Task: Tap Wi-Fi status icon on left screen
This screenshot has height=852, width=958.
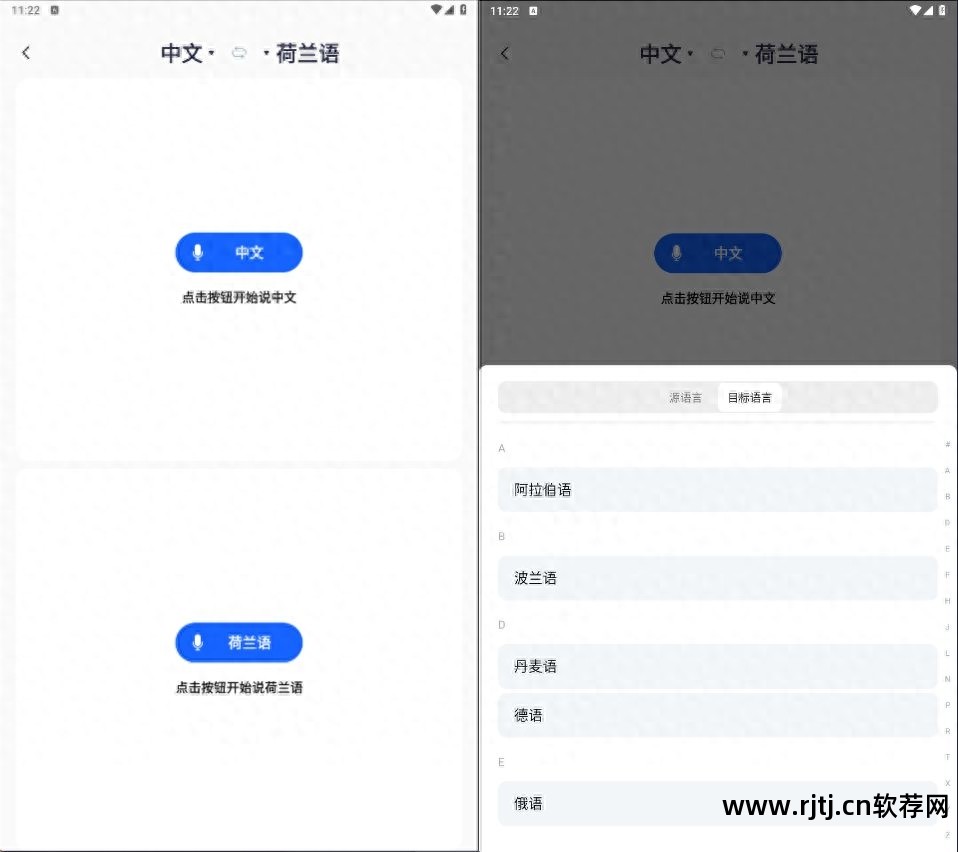Action: point(436,10)
